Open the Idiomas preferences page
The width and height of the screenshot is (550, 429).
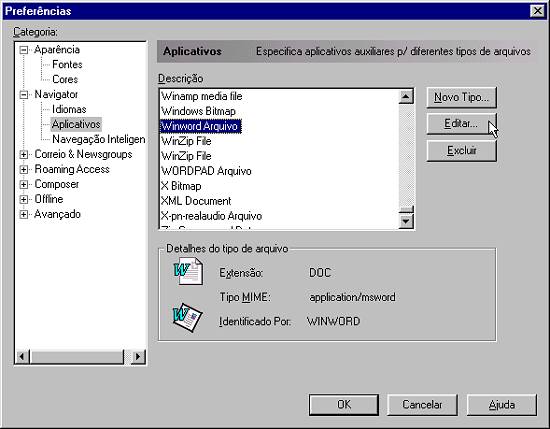[69, 109]
